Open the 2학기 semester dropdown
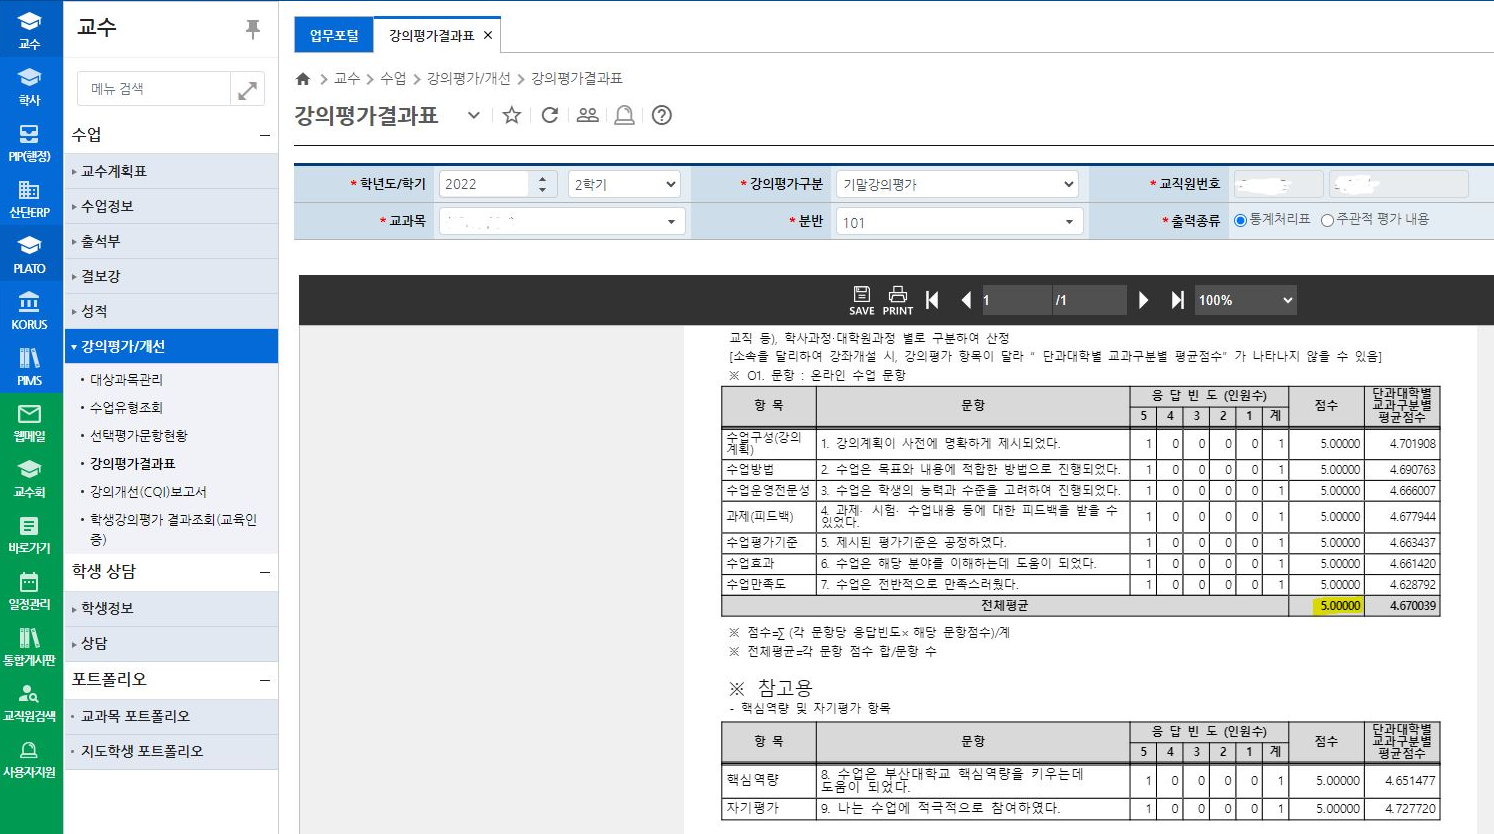1494x834 pixels. point(624,184)
